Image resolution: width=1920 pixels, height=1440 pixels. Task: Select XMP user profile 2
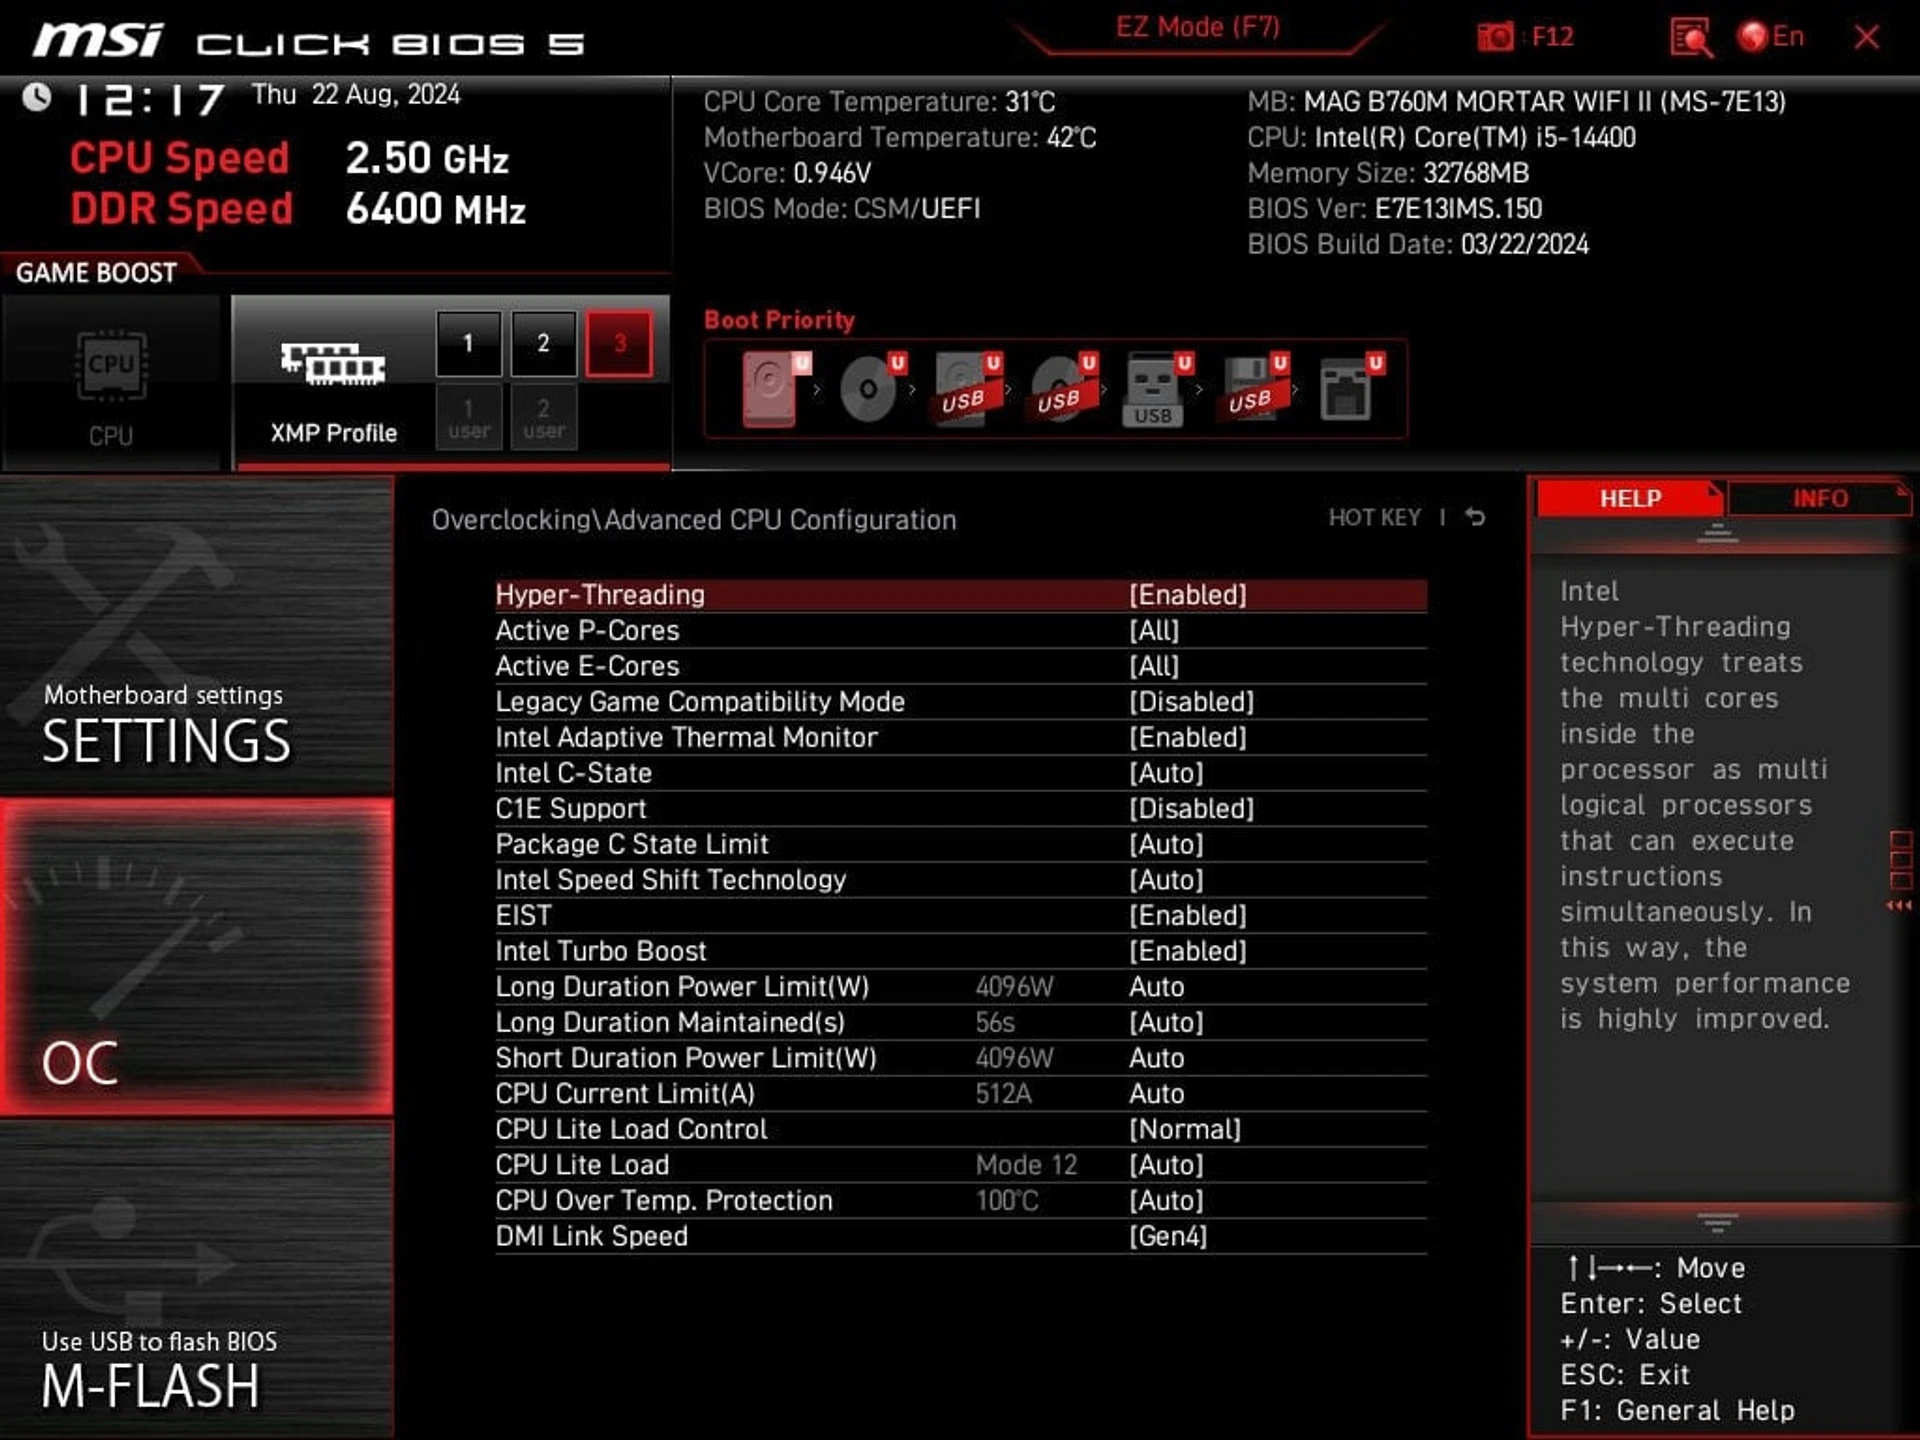pos(543,418)
